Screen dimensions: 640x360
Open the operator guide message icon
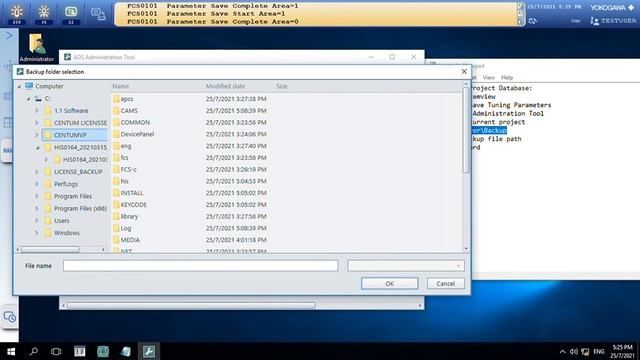(x=71, y=14)
